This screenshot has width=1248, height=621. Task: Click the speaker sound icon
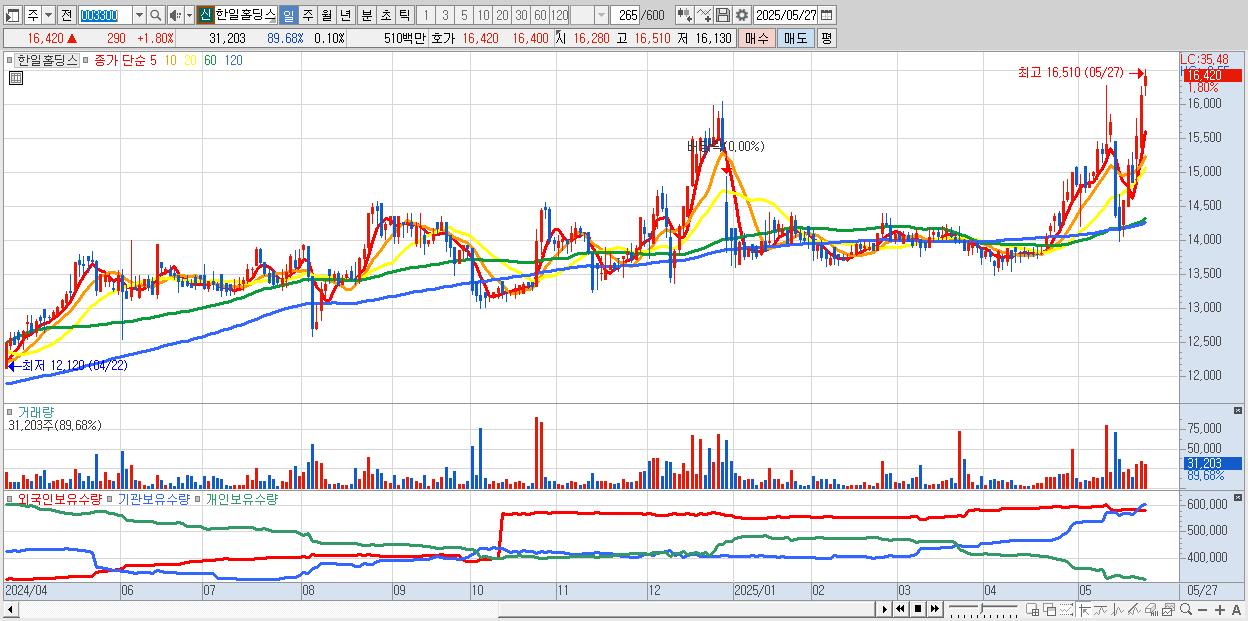pyautogui.click(x=175, y=15)
